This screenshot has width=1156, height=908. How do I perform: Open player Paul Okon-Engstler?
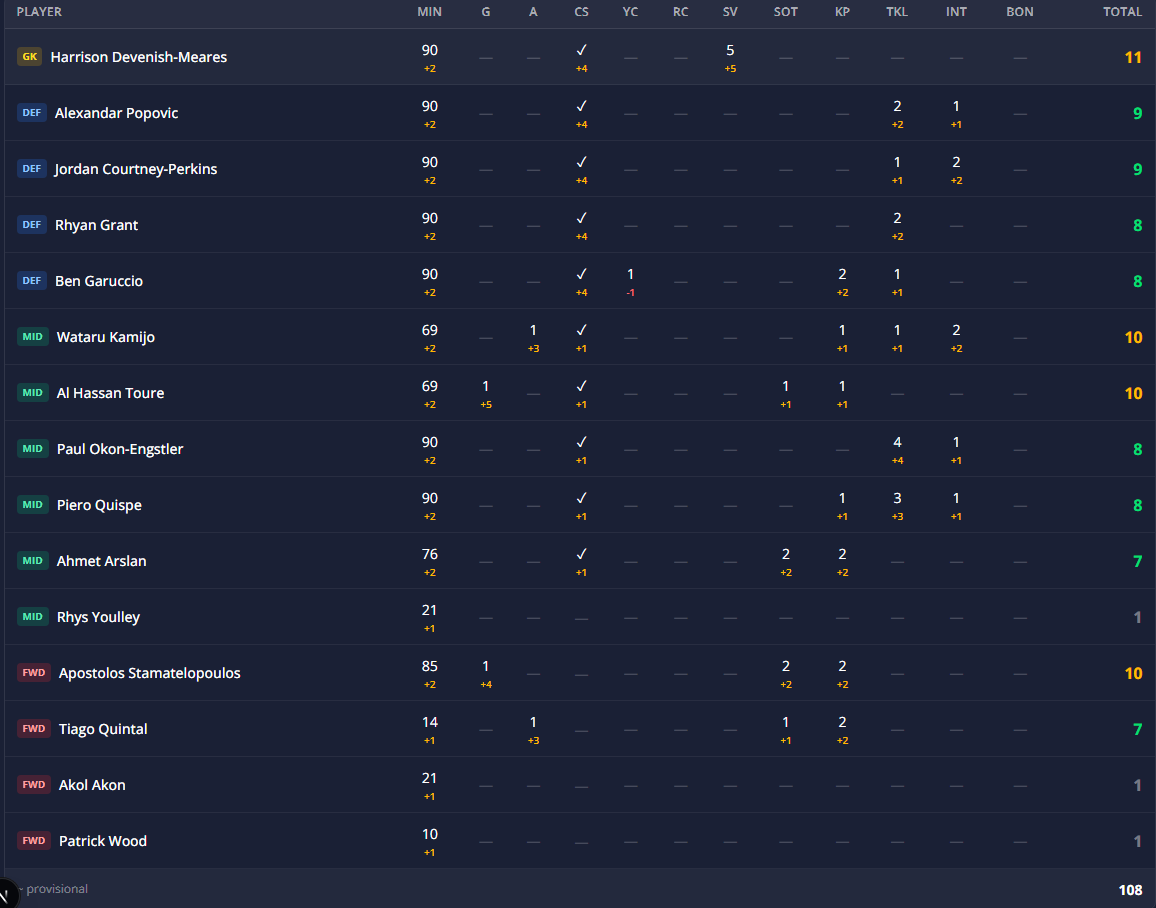tap(120, 449)
